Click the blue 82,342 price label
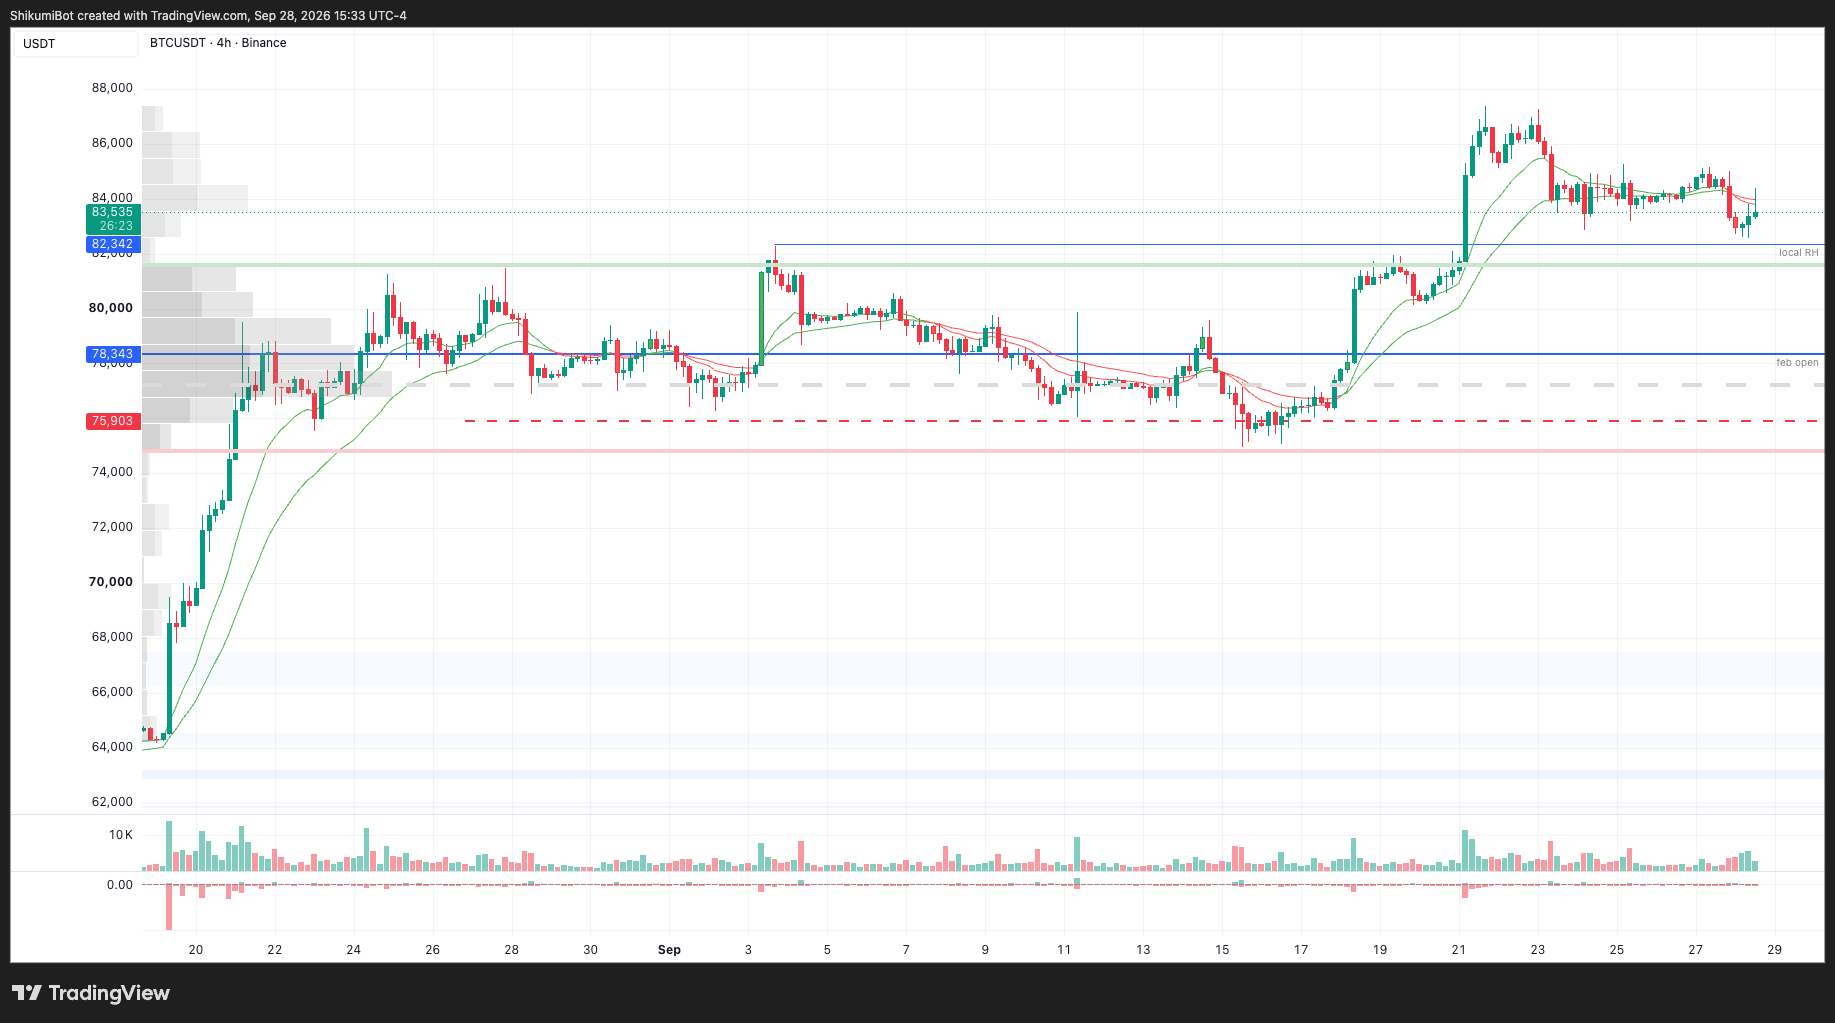Image resolution: width=1835 pixels, height=1023 pixels. tap(113, 244)
